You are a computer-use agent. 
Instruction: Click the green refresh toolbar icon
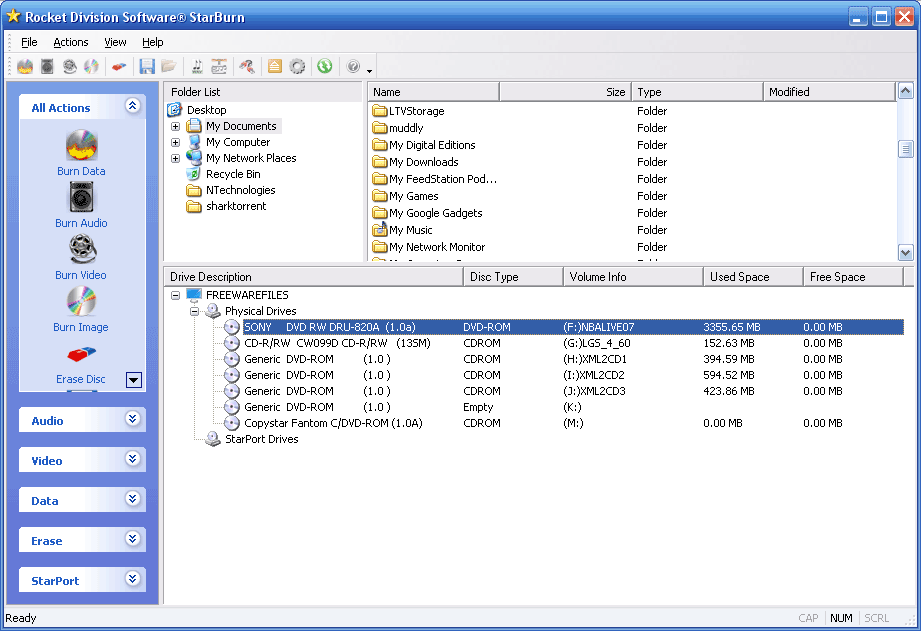click(x=325, y=66)
